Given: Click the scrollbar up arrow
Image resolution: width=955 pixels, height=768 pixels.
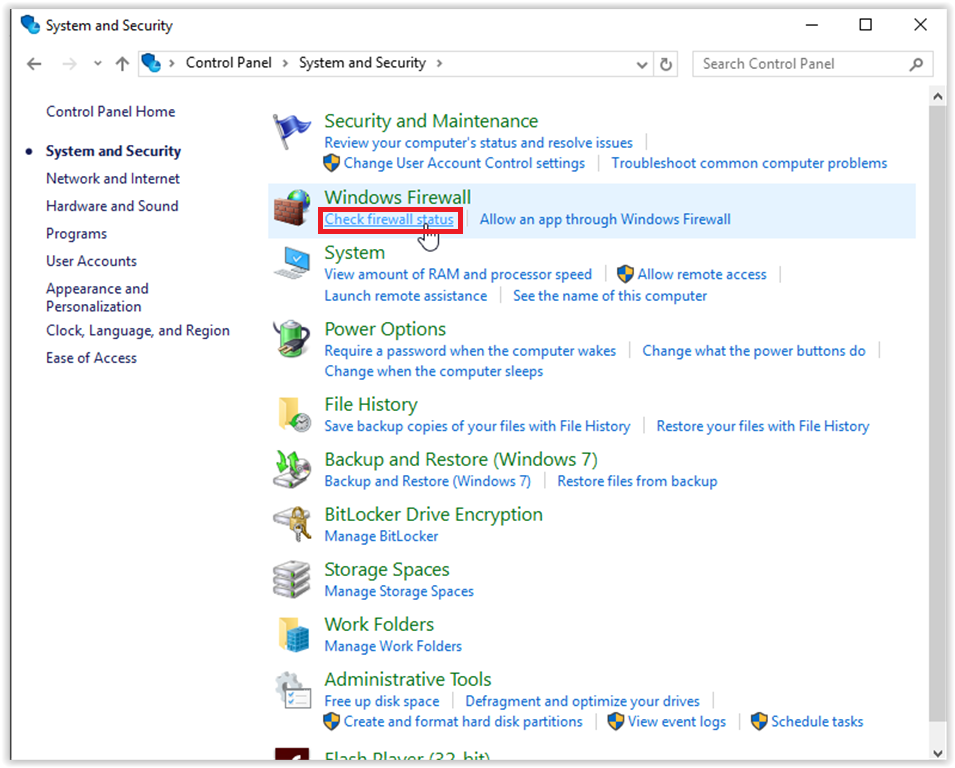Looking at the screenshot, I should pyautogui.click(x=937, y=96).
